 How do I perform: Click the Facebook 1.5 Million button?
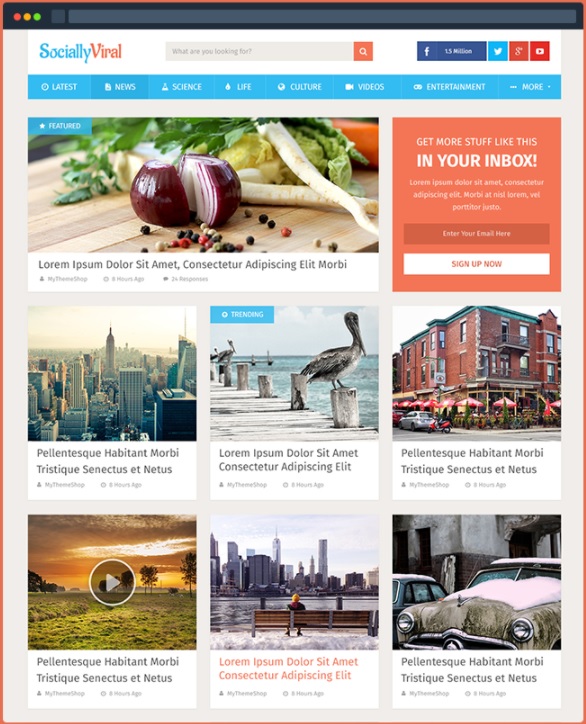pyautogui.click(x=452, y=51)
